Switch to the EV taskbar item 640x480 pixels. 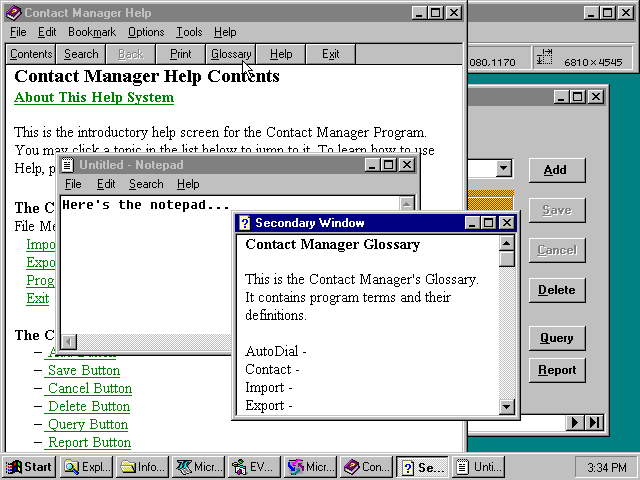coord(254,467)
